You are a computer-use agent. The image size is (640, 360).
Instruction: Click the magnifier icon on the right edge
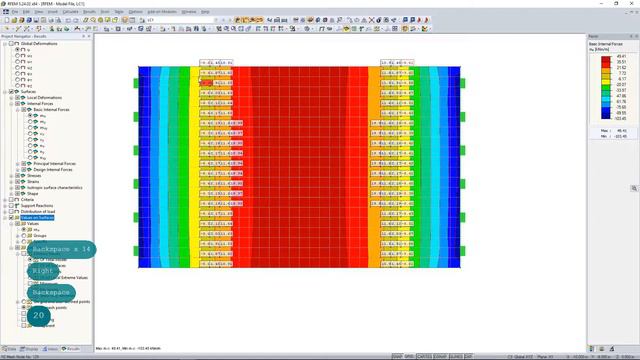[x=634, y=188]
